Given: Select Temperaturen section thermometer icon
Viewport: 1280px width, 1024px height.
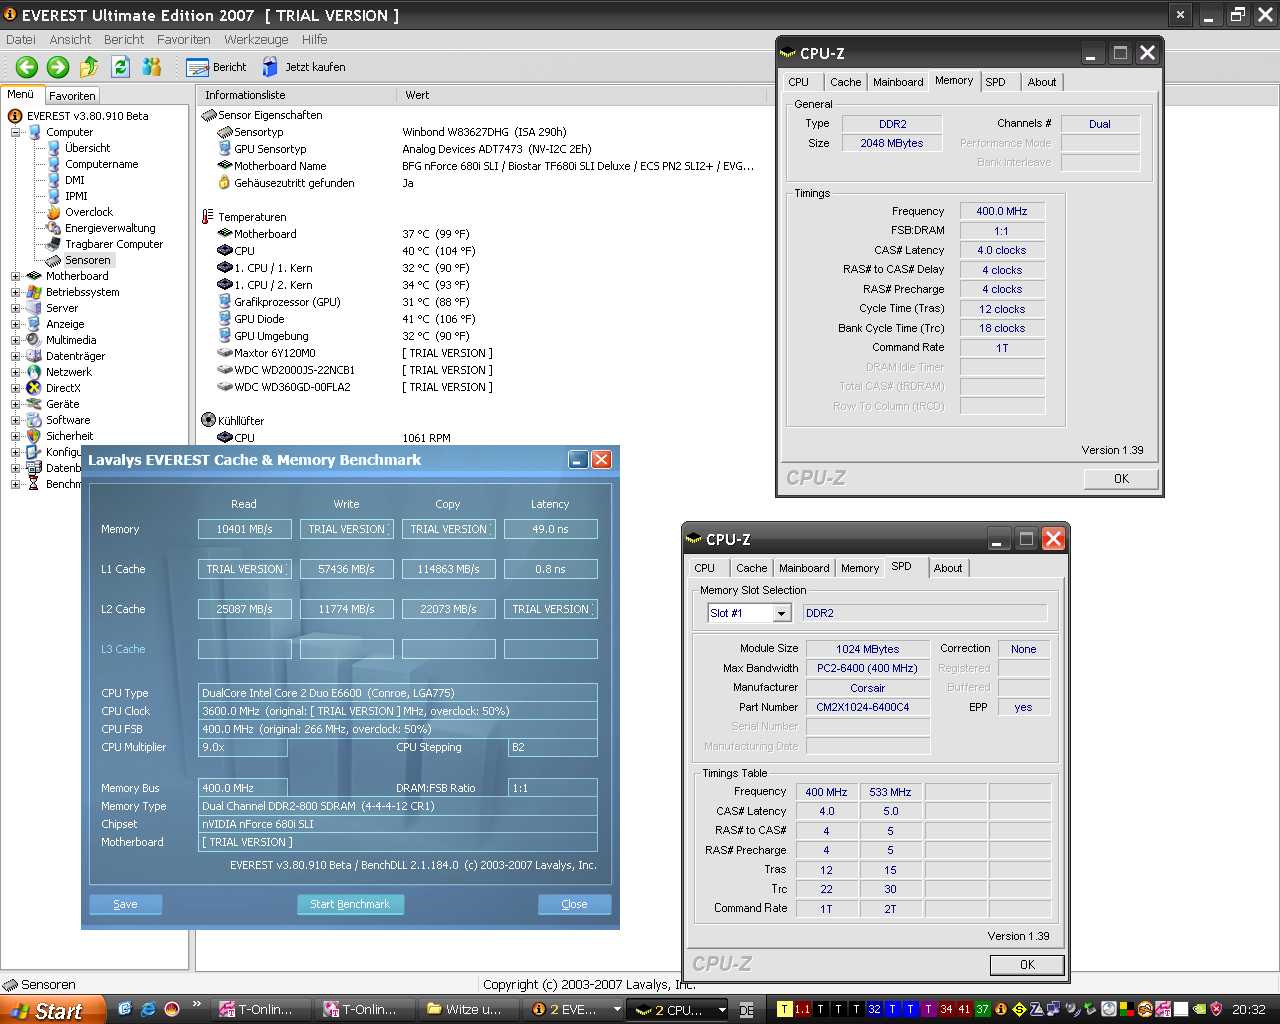Looking at the screenshot, I should [x=208, y=217].
